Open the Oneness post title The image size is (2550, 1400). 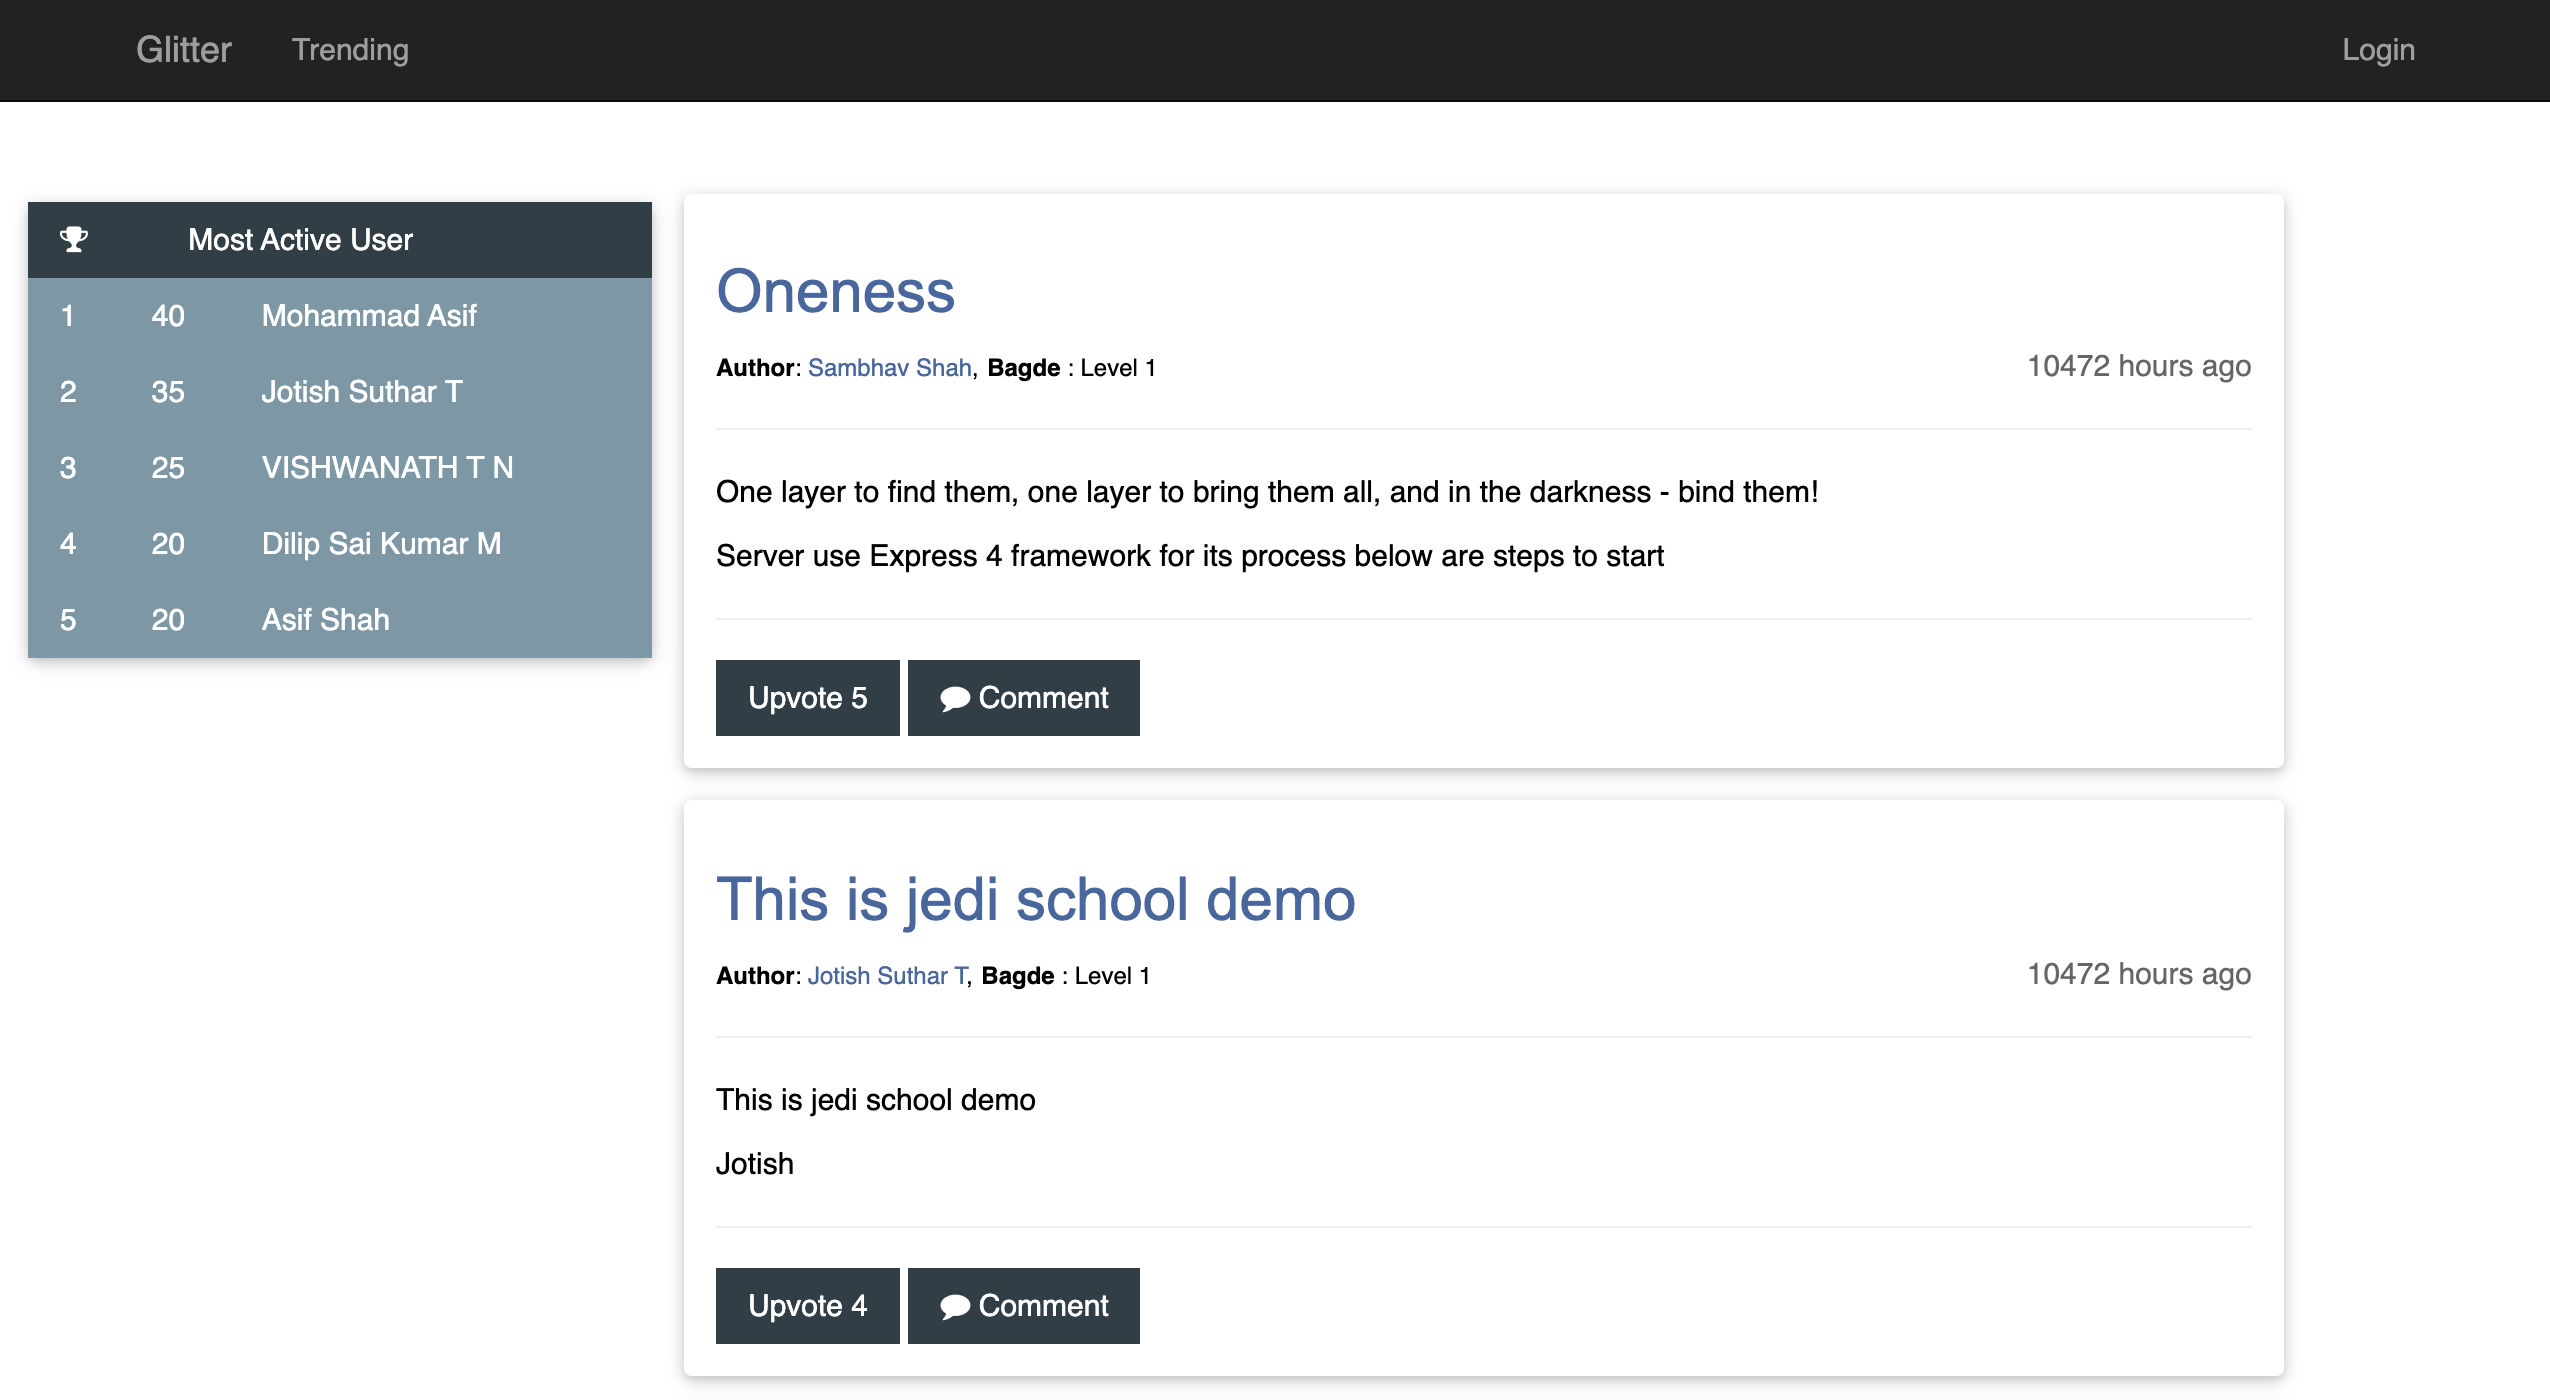835,291
